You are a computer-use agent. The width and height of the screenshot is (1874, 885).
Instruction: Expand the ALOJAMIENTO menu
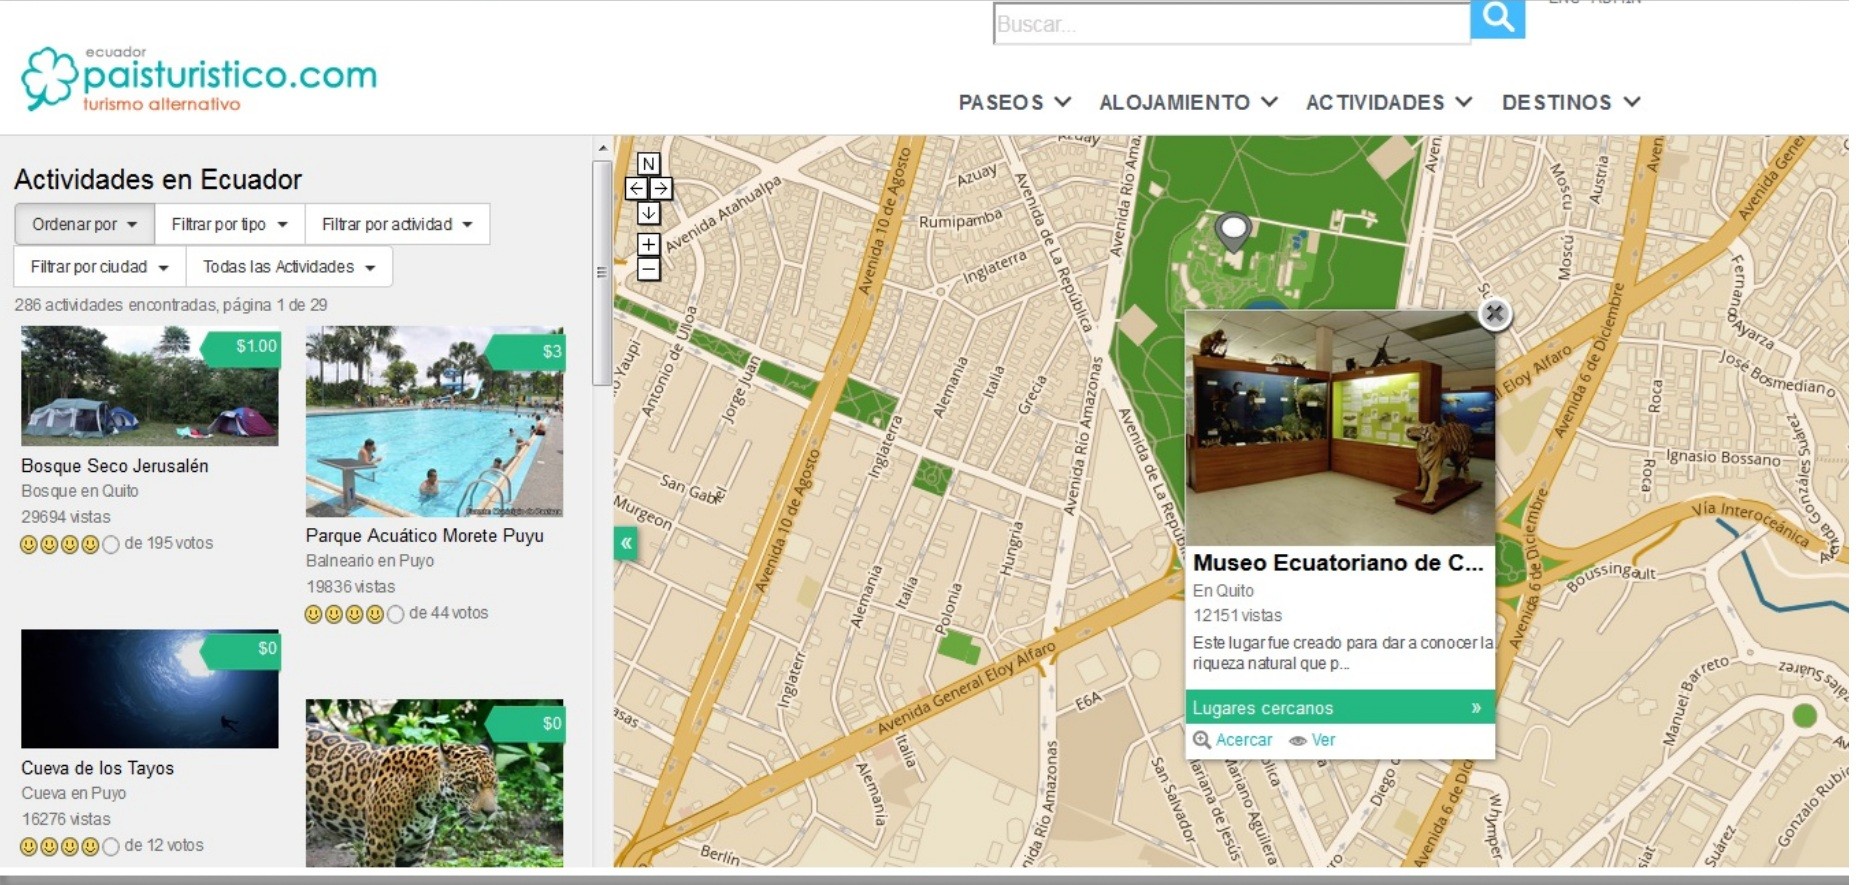click(x=1189, y=102)
